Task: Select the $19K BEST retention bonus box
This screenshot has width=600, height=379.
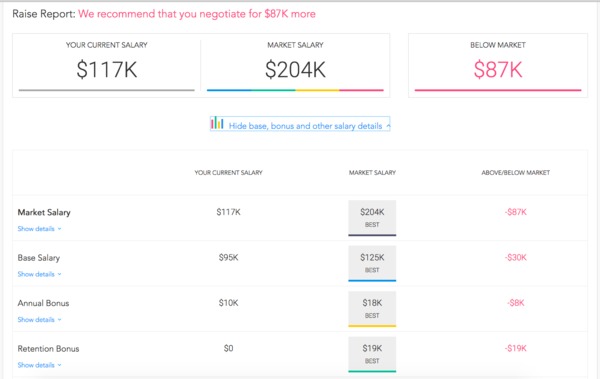Action: pos(372,354)
